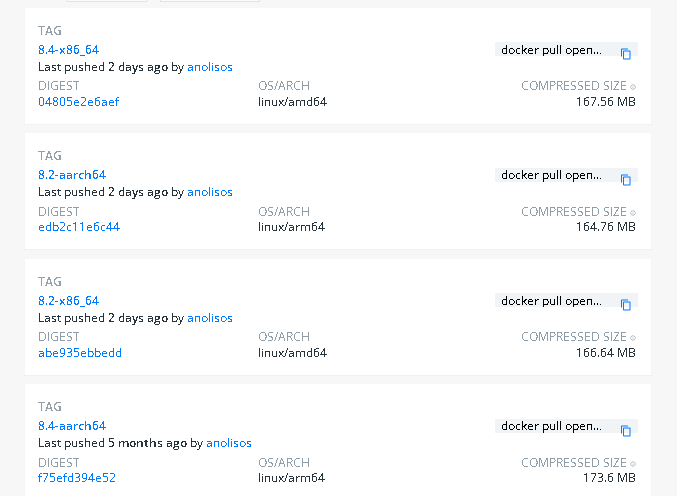This screenshot has width=677, height=496.
Task: Open the 8.4-x86_64 tag link
Action: point(68,50)
